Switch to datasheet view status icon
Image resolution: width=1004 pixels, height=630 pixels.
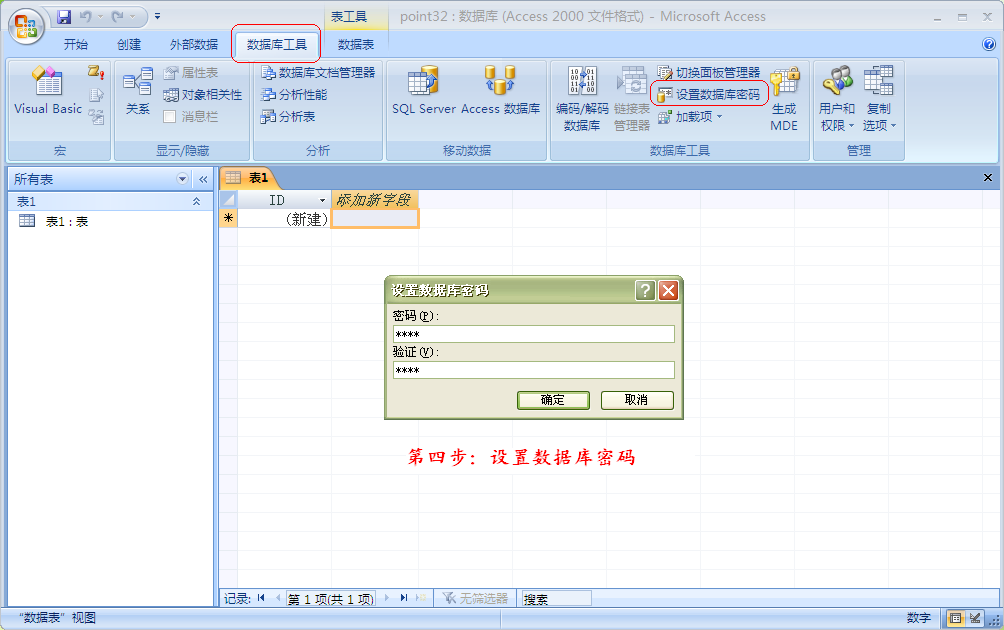pyautogui.click(x=955, y=618)
